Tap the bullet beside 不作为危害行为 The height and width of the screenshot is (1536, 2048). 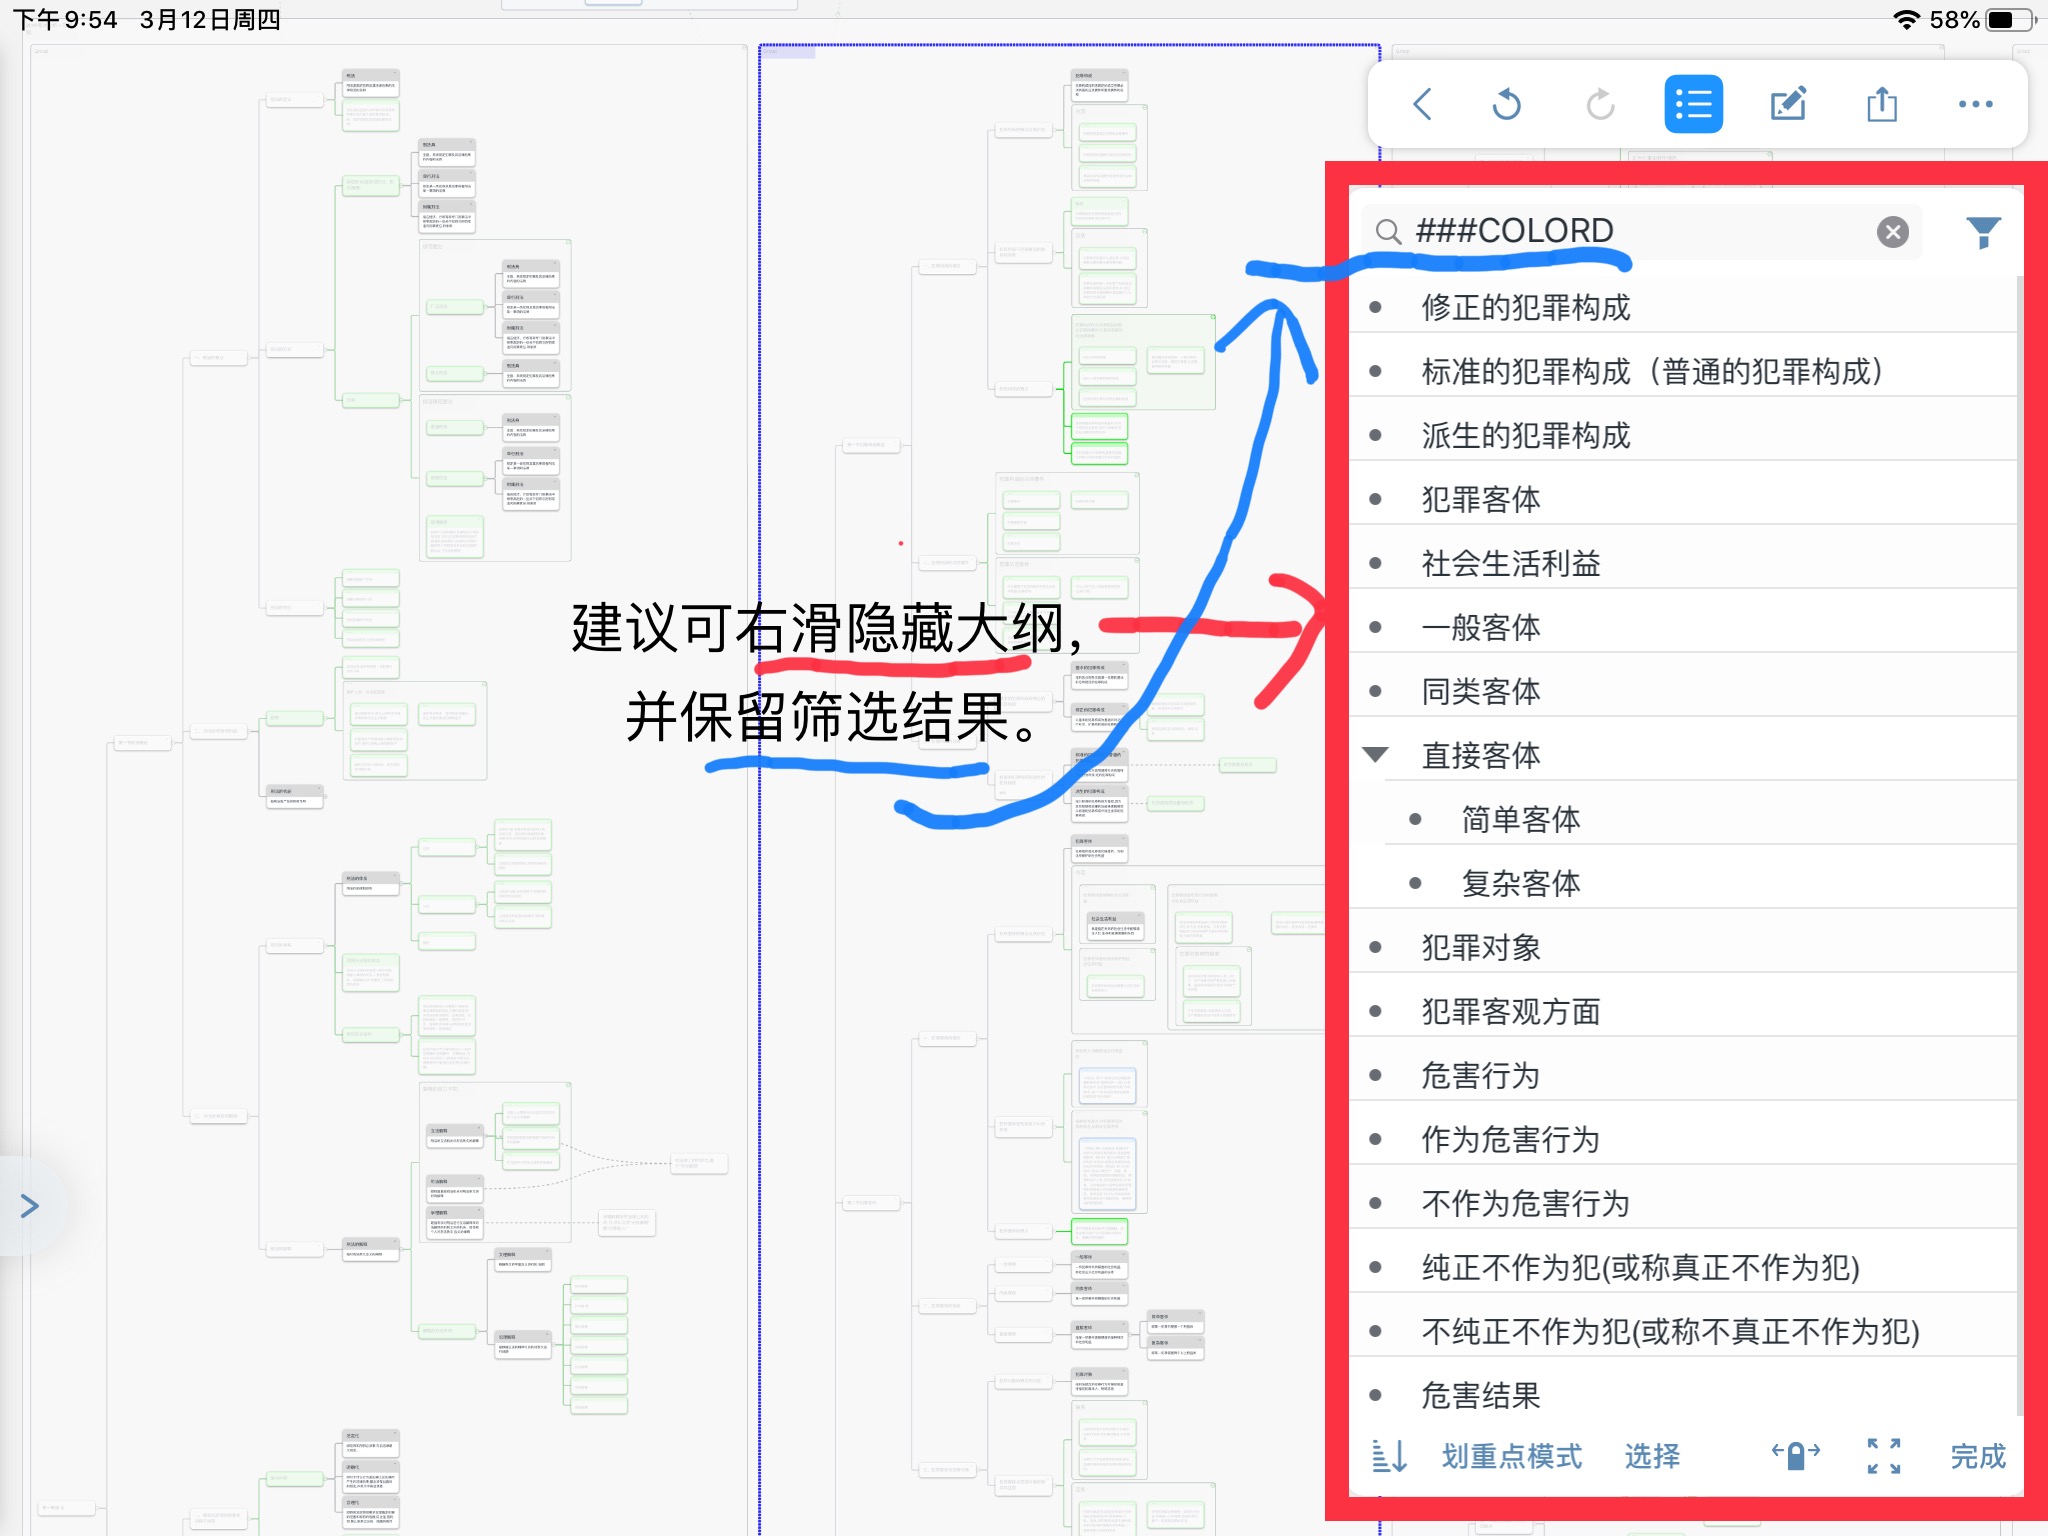click(x=1376, y=1203)
